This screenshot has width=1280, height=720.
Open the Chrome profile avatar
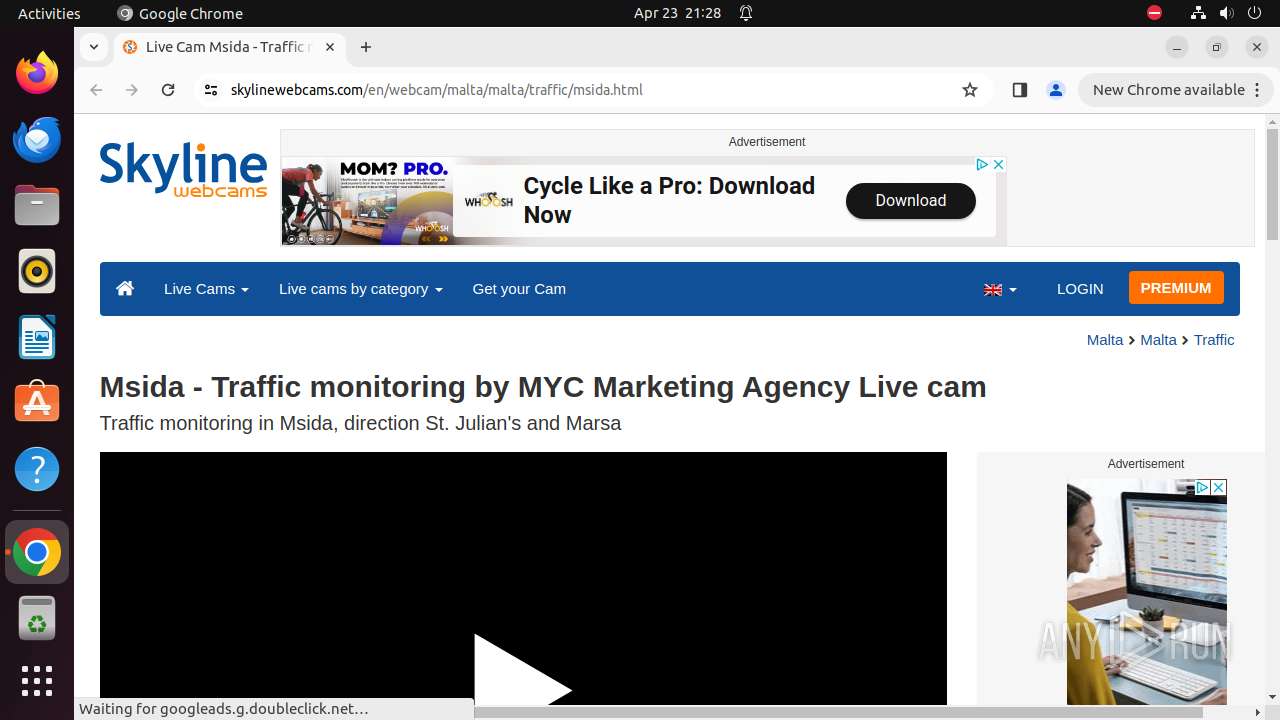click(x=1055, y=90)
